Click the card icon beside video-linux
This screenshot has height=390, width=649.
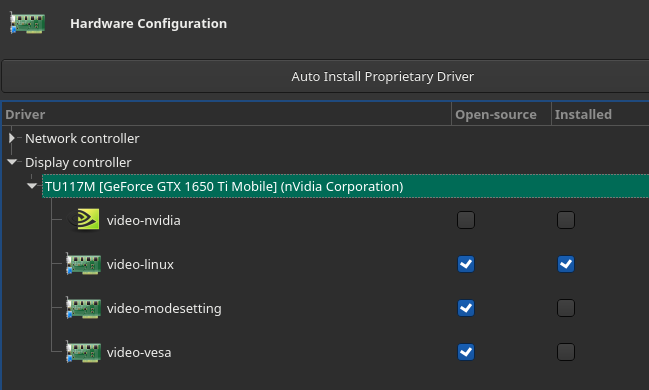click(x=83, y=264)
